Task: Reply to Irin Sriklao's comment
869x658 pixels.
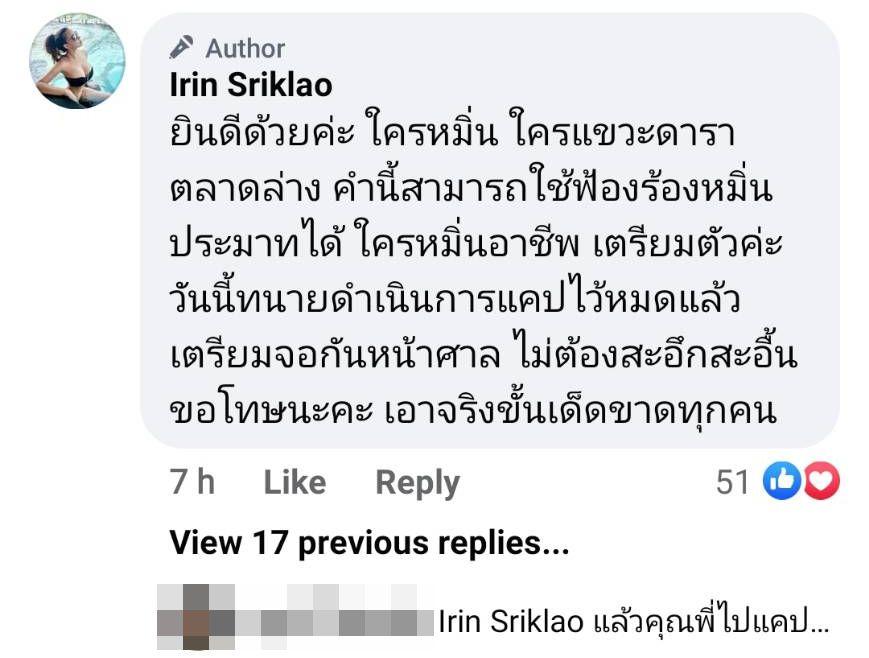Action: 417,483
